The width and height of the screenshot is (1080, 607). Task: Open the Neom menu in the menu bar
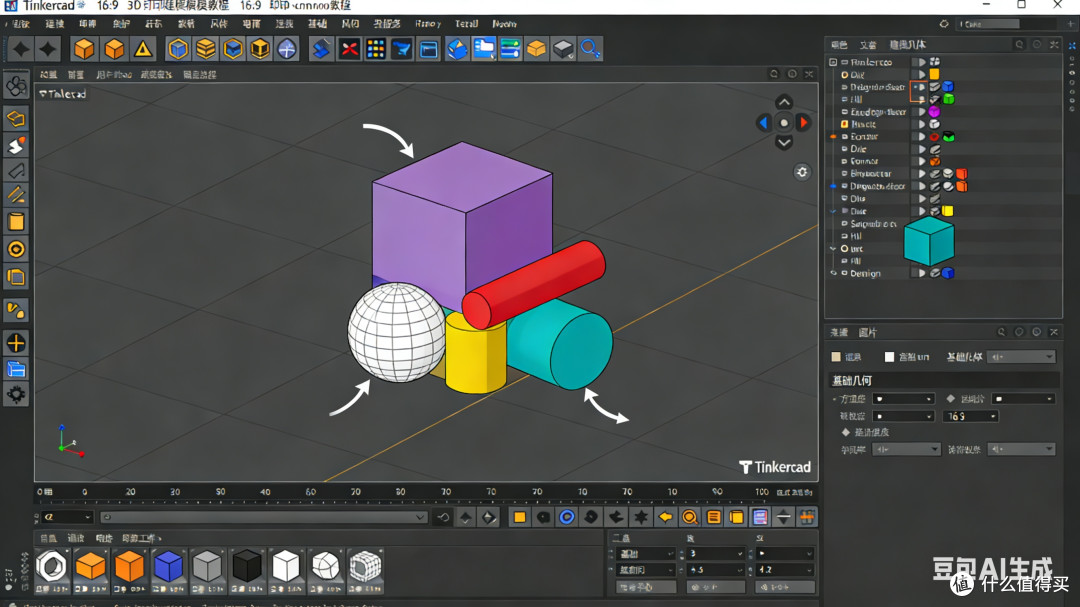(x=504, y=23)
